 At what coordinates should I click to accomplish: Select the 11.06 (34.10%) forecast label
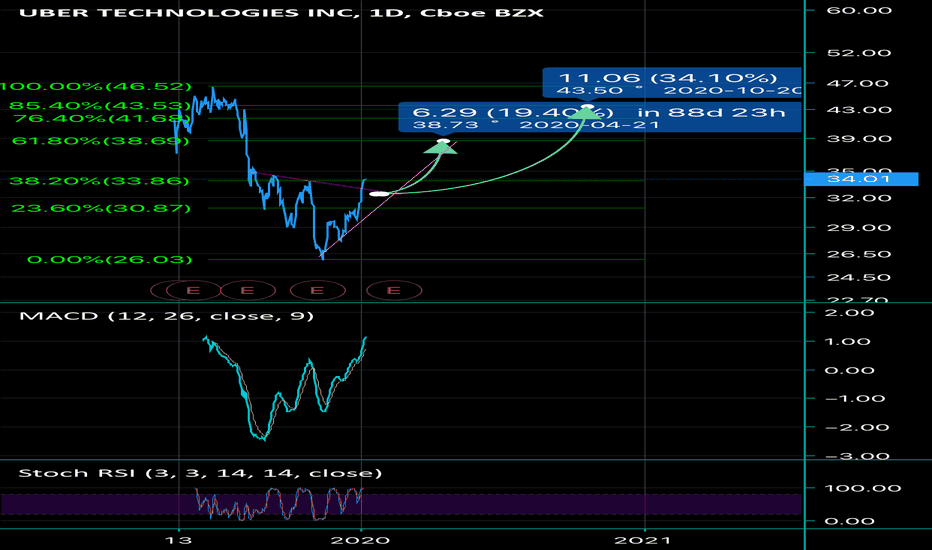coord(672,83)
